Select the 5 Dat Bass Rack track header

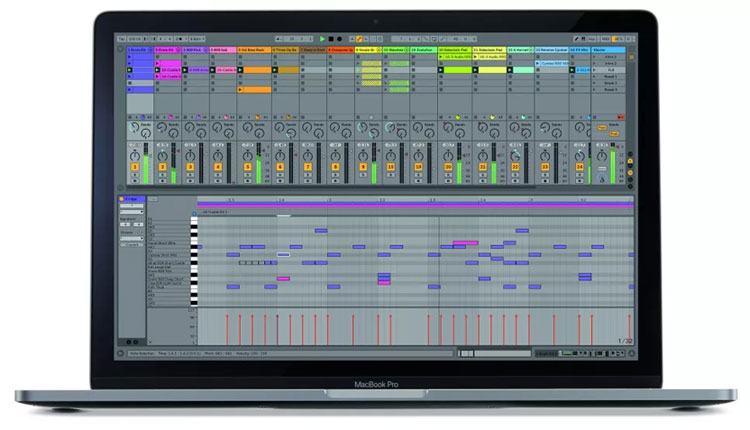(x=254, y=50)
